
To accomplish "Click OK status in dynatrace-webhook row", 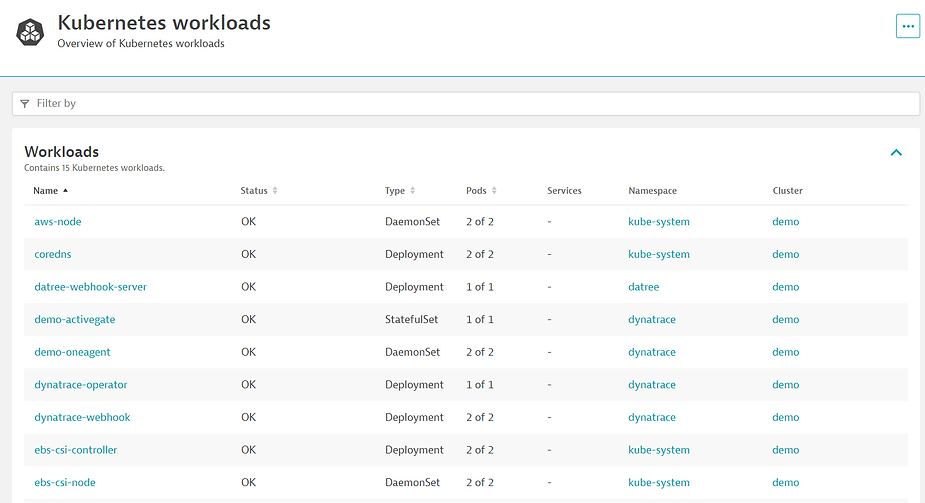I will click(x=248, y=417).
